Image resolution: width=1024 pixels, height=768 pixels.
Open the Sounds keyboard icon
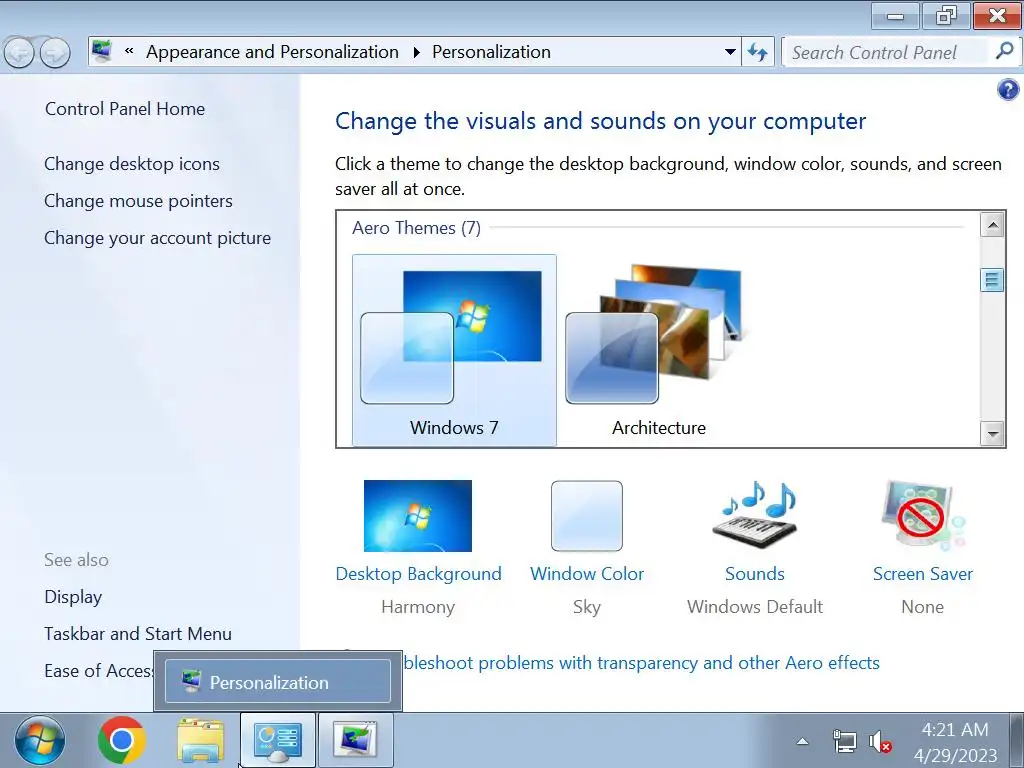(x=754, y=516)
